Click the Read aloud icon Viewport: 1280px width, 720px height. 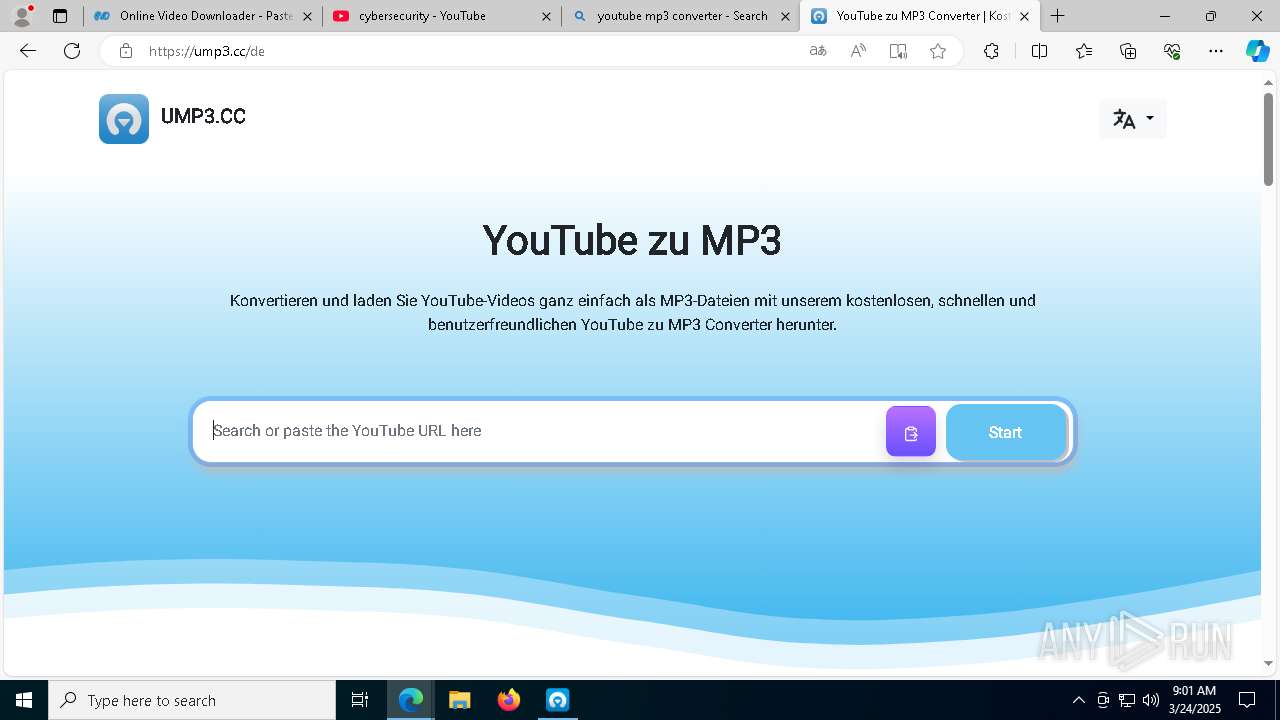click(x=858, y=51)
